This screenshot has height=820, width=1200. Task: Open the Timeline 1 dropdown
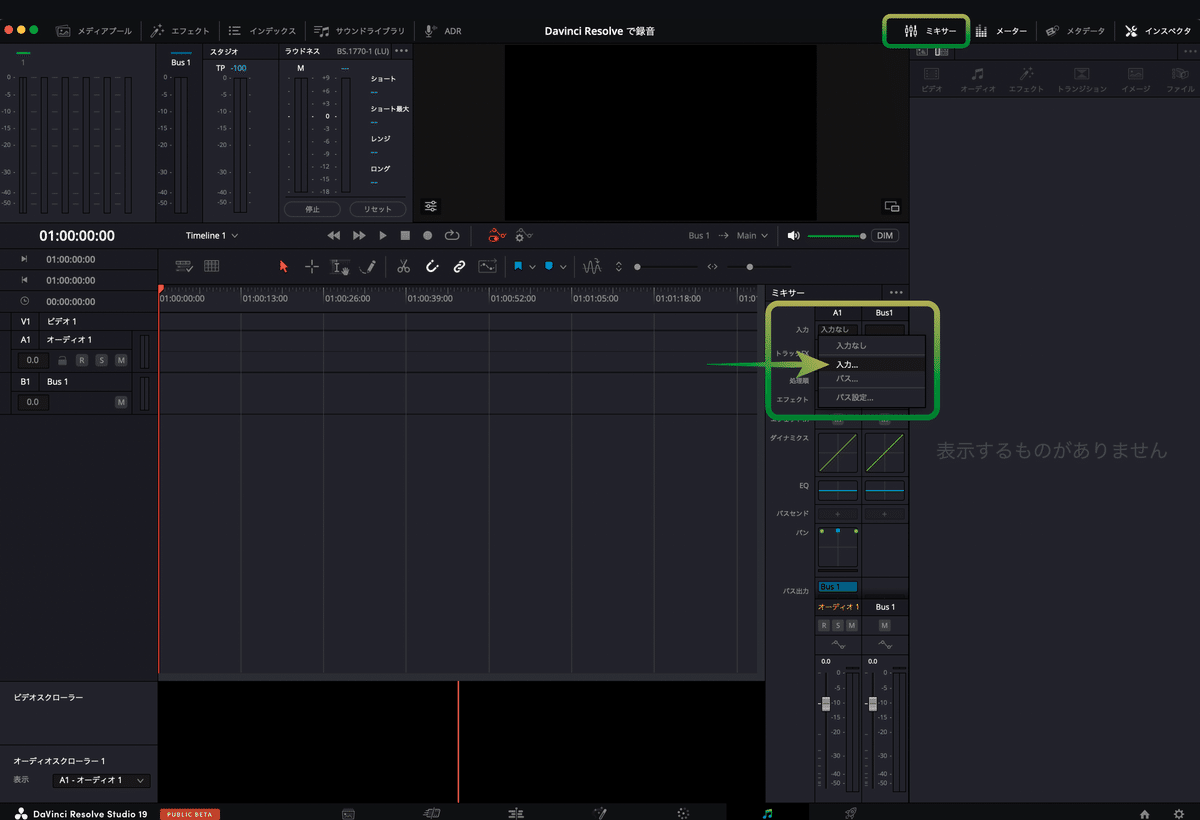[x=210, y=235]
